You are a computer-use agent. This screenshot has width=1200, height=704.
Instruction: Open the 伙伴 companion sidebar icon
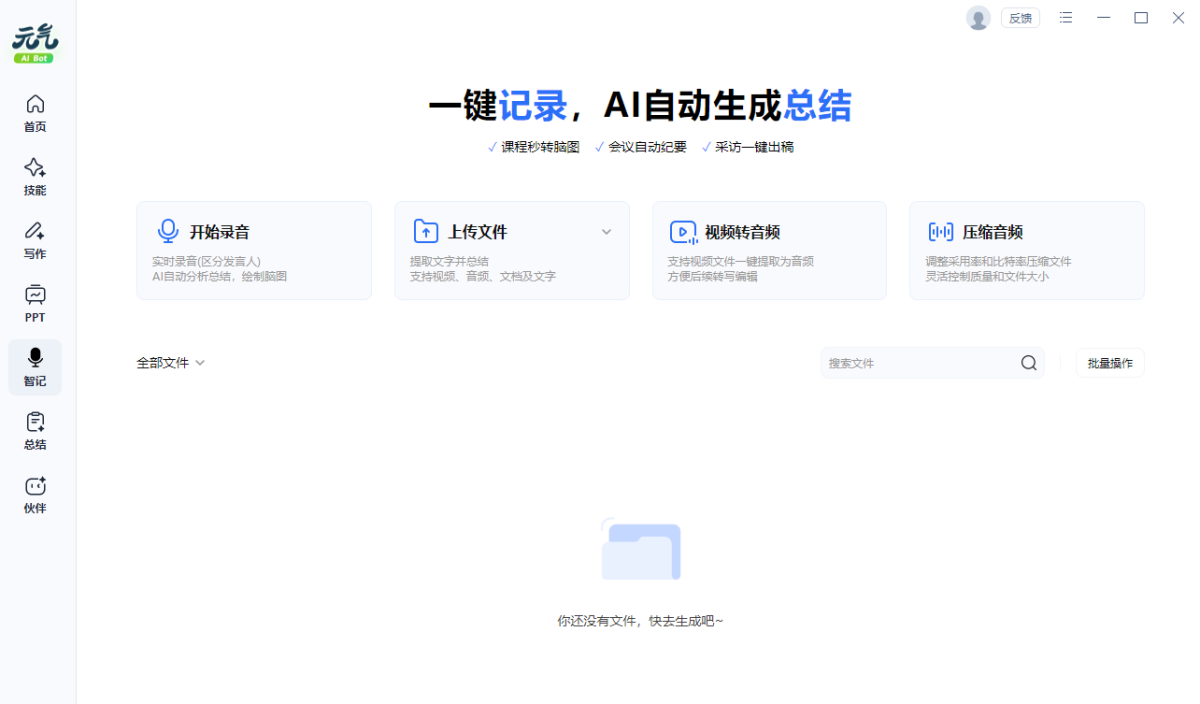(35, 495)
